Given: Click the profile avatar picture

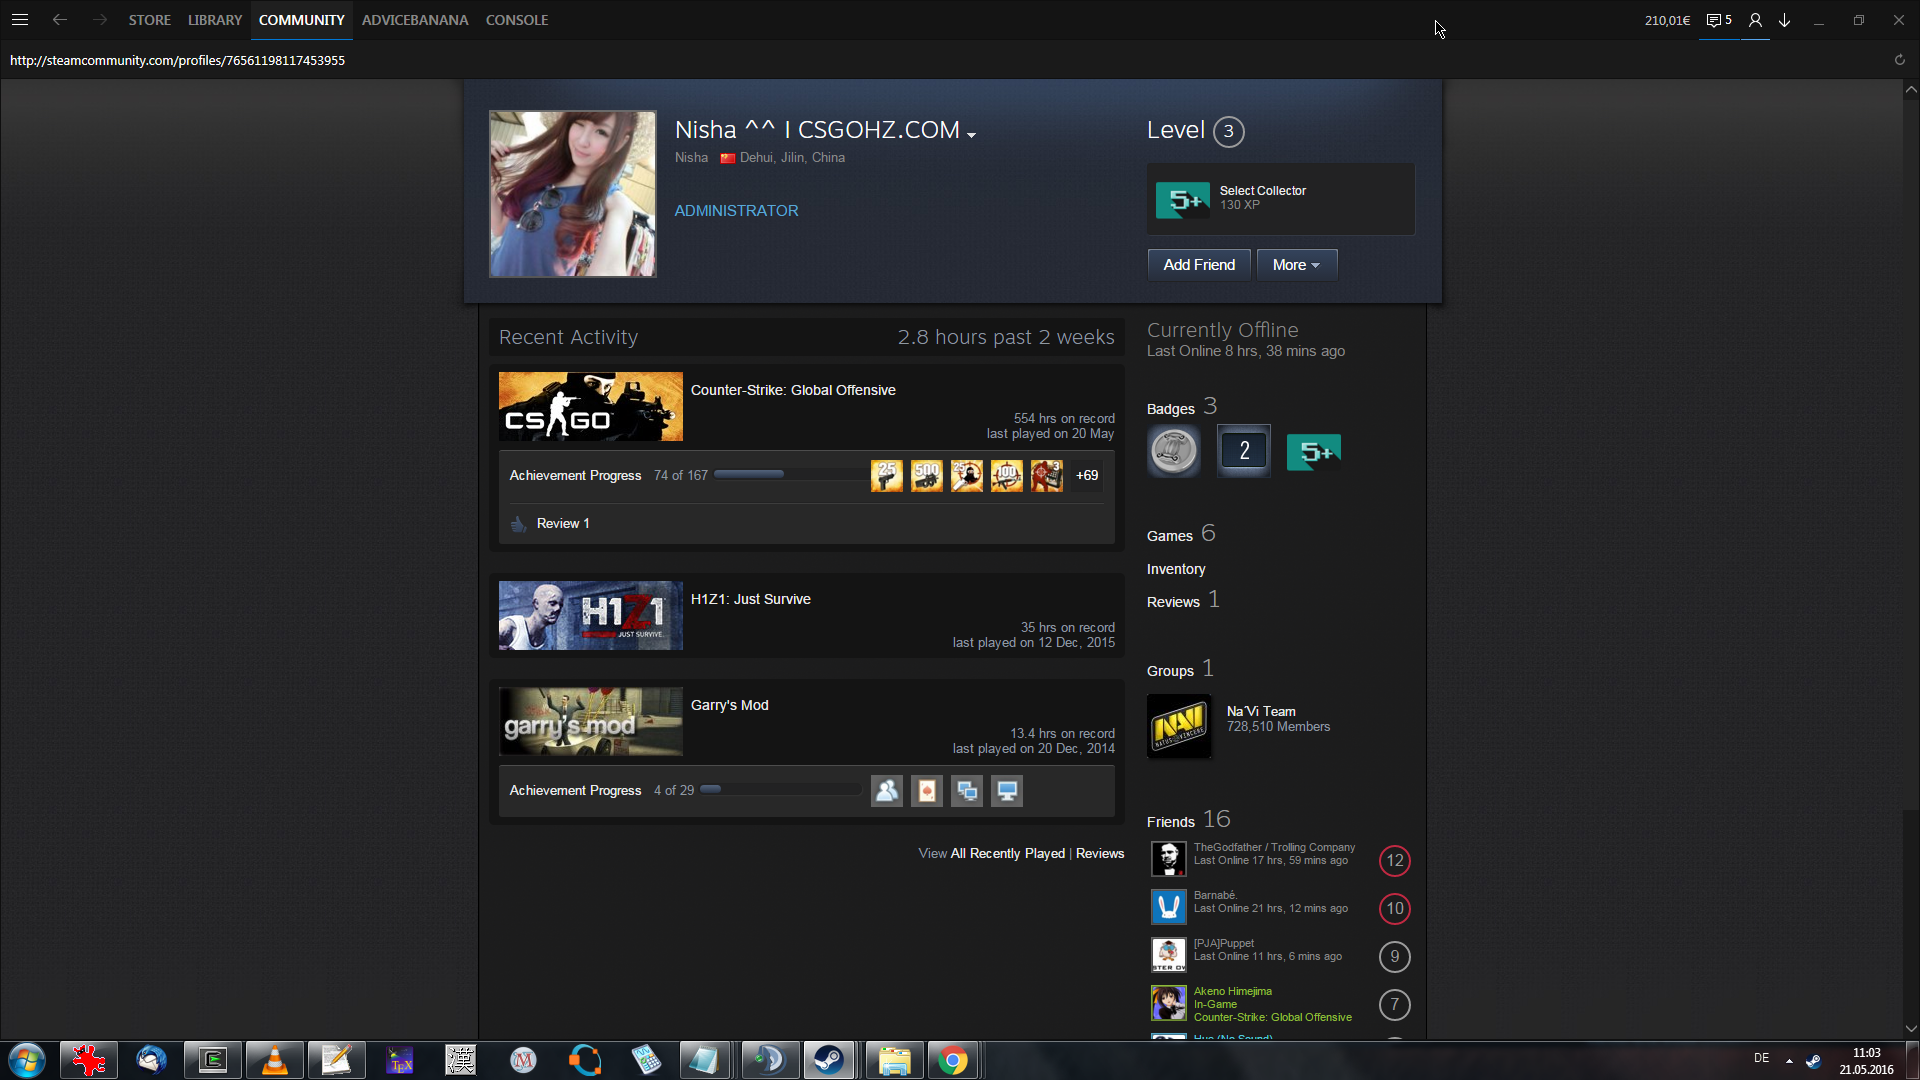Looking at the screenshot, I should [x=572, y=194].
